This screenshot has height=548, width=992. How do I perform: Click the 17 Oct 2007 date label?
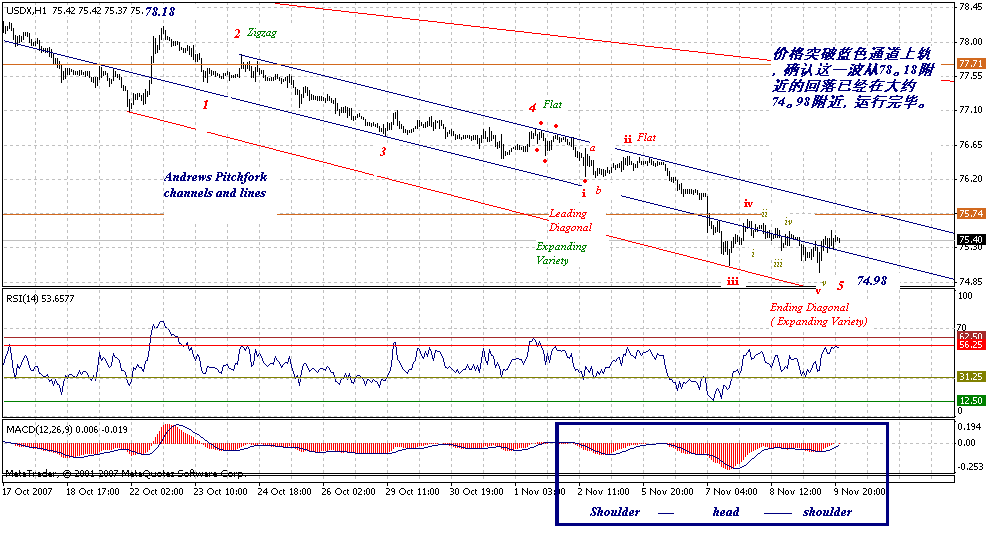pyautogui.click(x=27, y=492)
